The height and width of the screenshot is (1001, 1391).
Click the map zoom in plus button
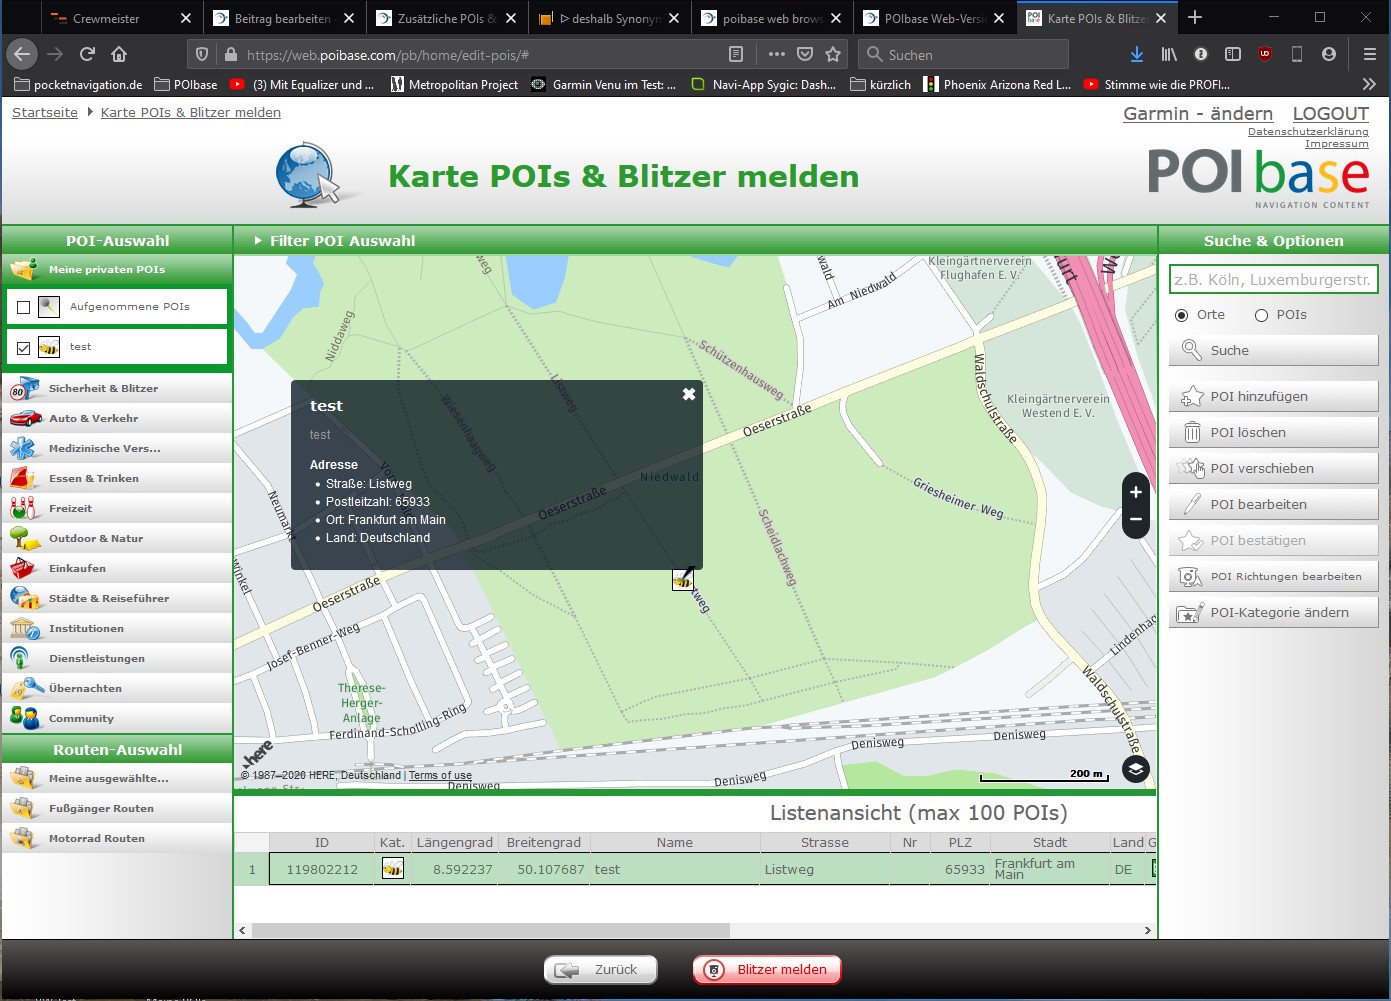pos(1135,492)
